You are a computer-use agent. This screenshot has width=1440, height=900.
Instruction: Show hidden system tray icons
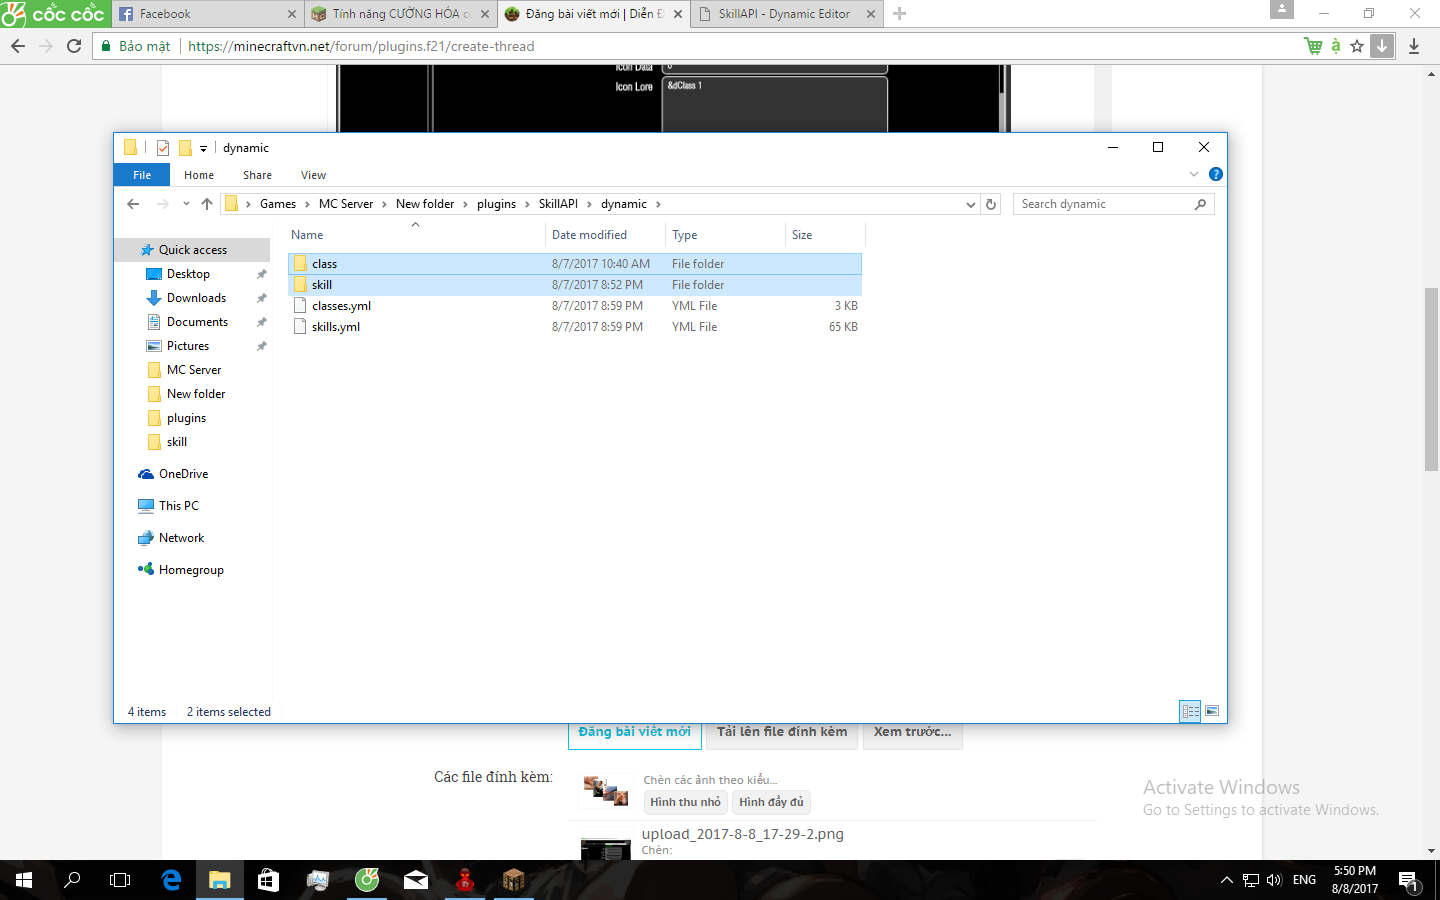tap(1227, 880)
